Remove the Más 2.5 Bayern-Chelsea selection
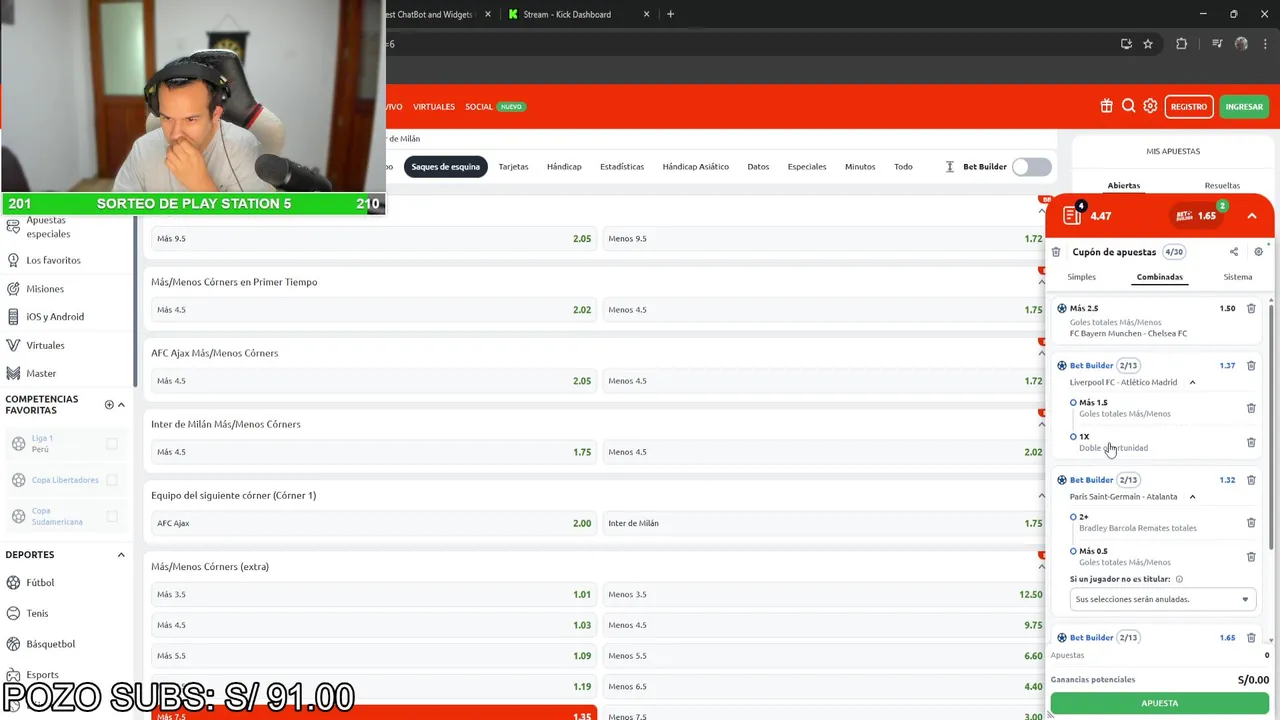The width and height of the screenshot is (1280, 720). click(x=1251, y=309)
